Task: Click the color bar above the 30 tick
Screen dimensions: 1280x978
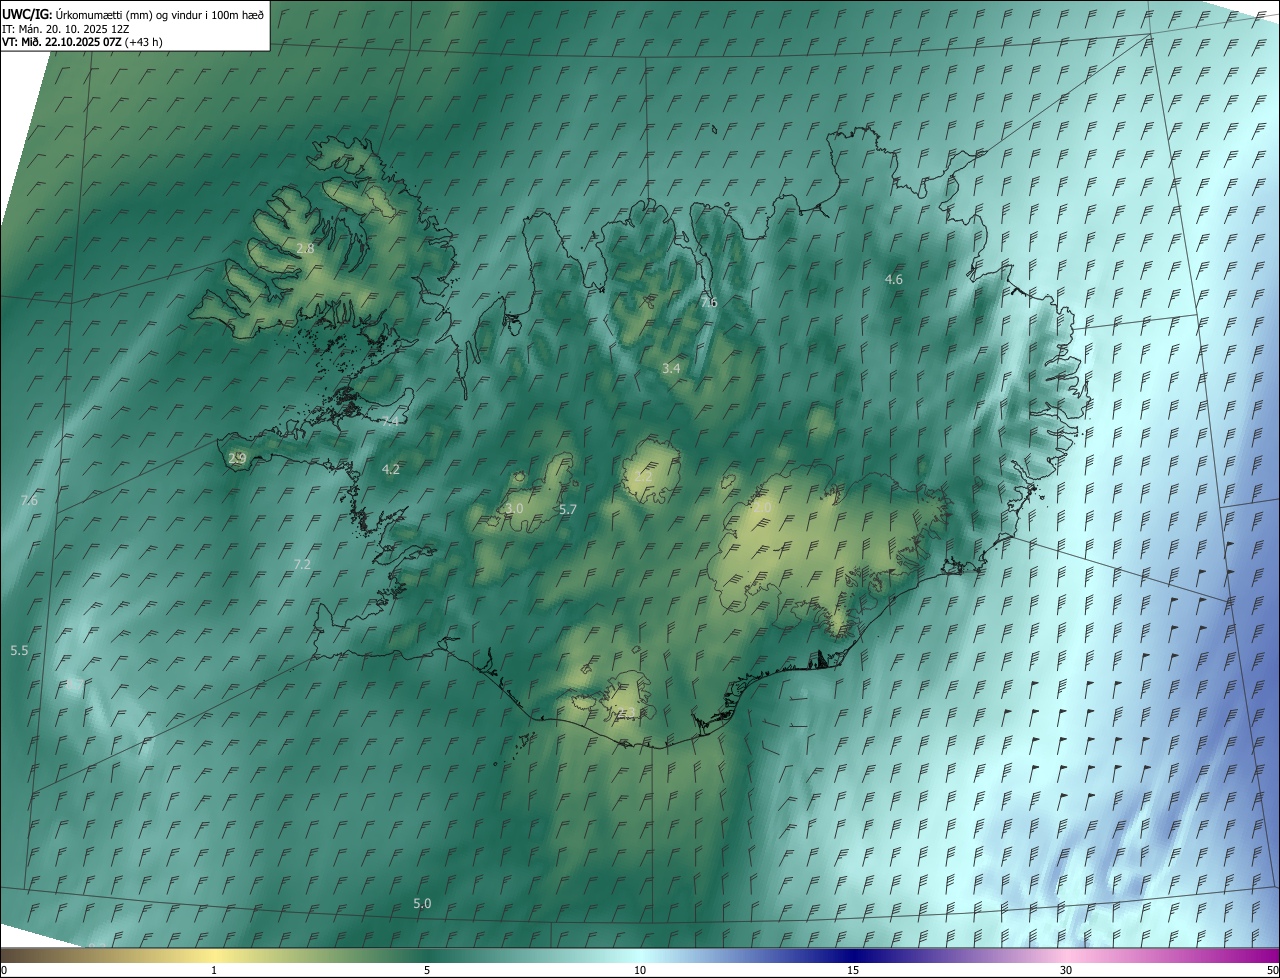Action: point(1066,956)
